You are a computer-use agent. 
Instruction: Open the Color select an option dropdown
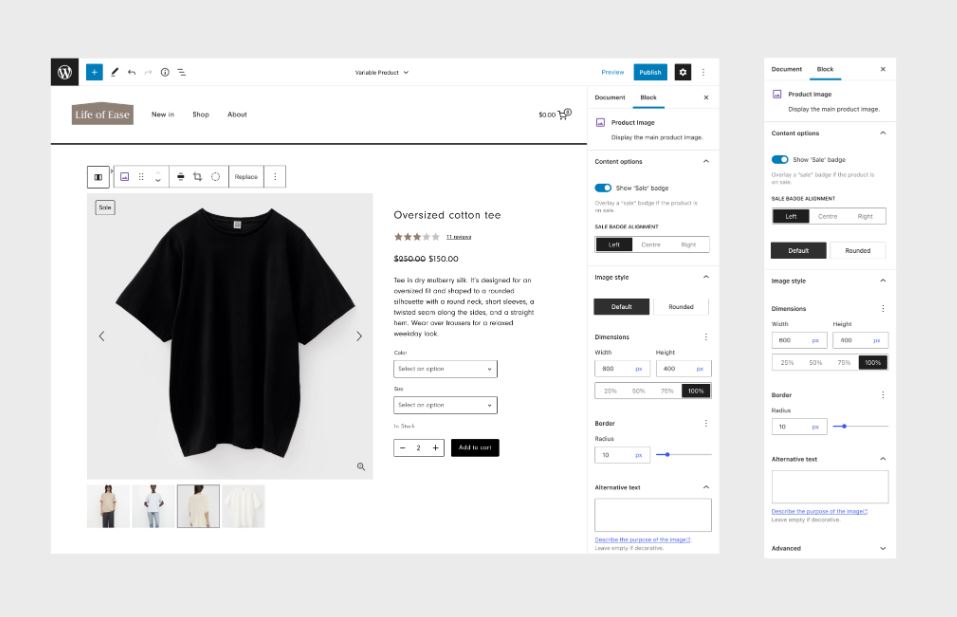click(445, 369)
